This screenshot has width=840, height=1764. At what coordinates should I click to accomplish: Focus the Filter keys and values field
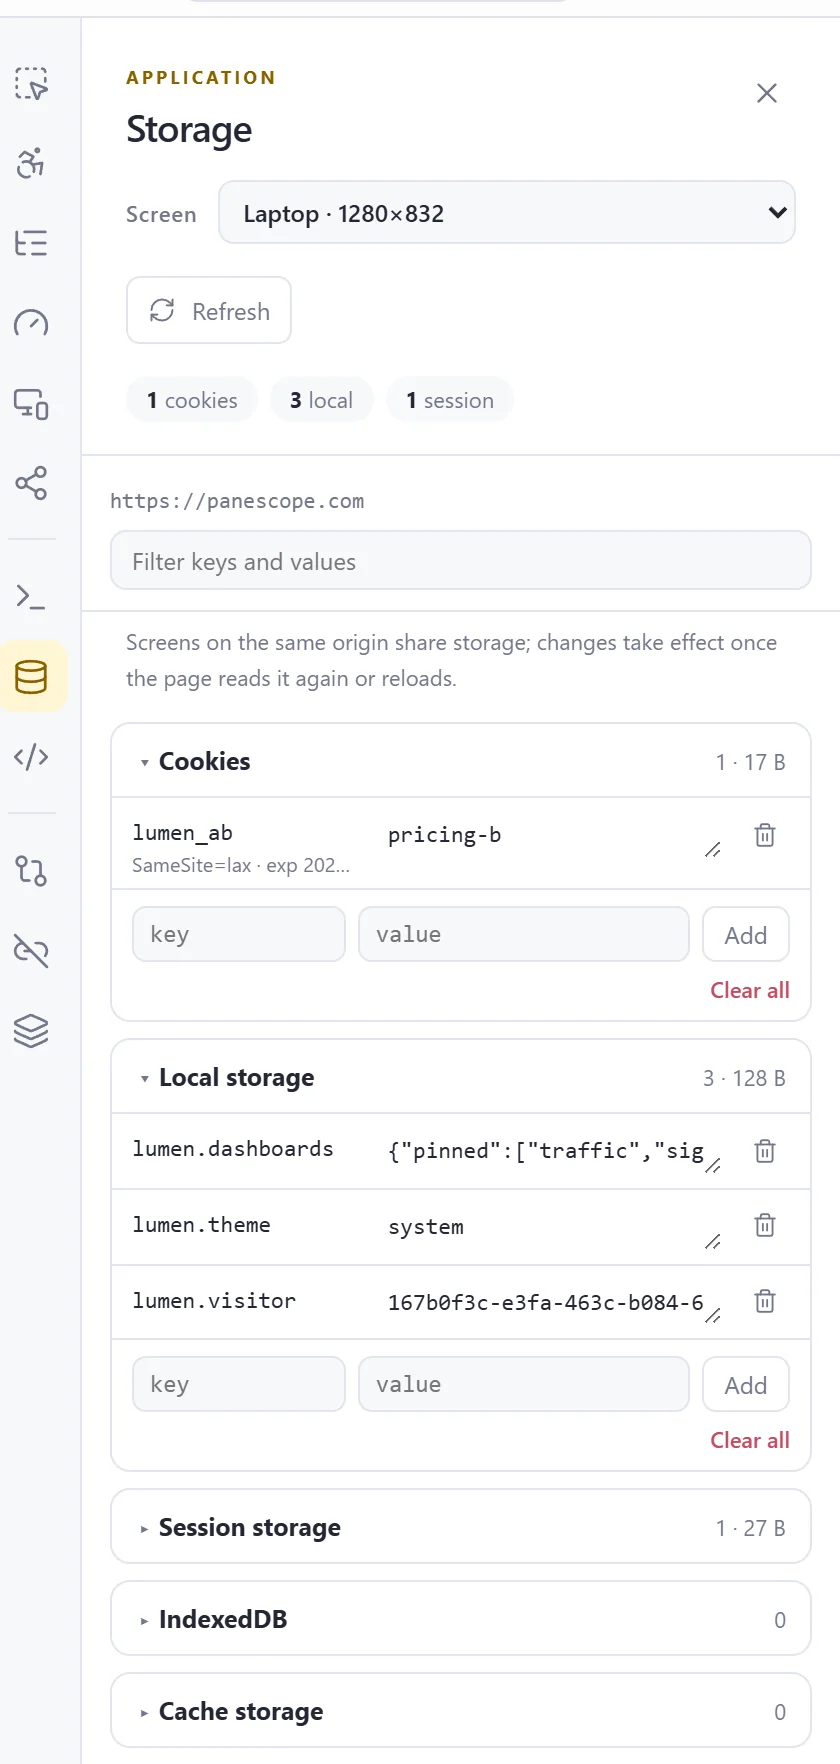click(461, 561)
